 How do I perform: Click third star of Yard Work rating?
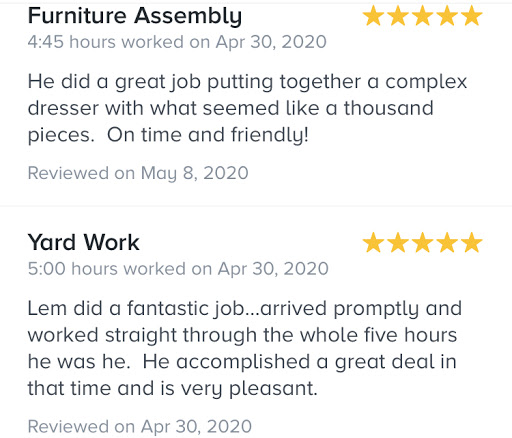[423, 242]
